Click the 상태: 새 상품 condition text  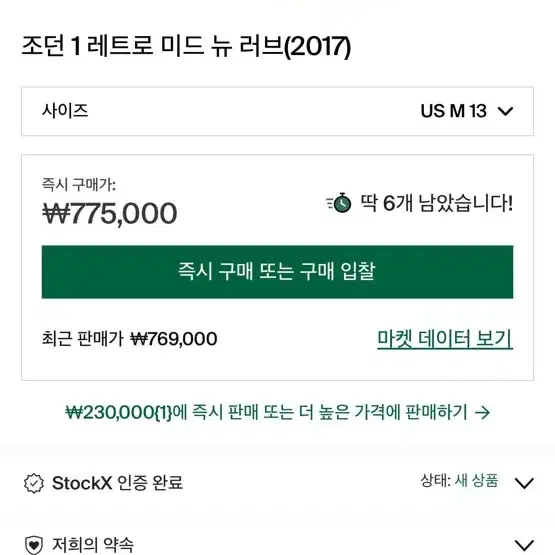[x=459, y=481]
